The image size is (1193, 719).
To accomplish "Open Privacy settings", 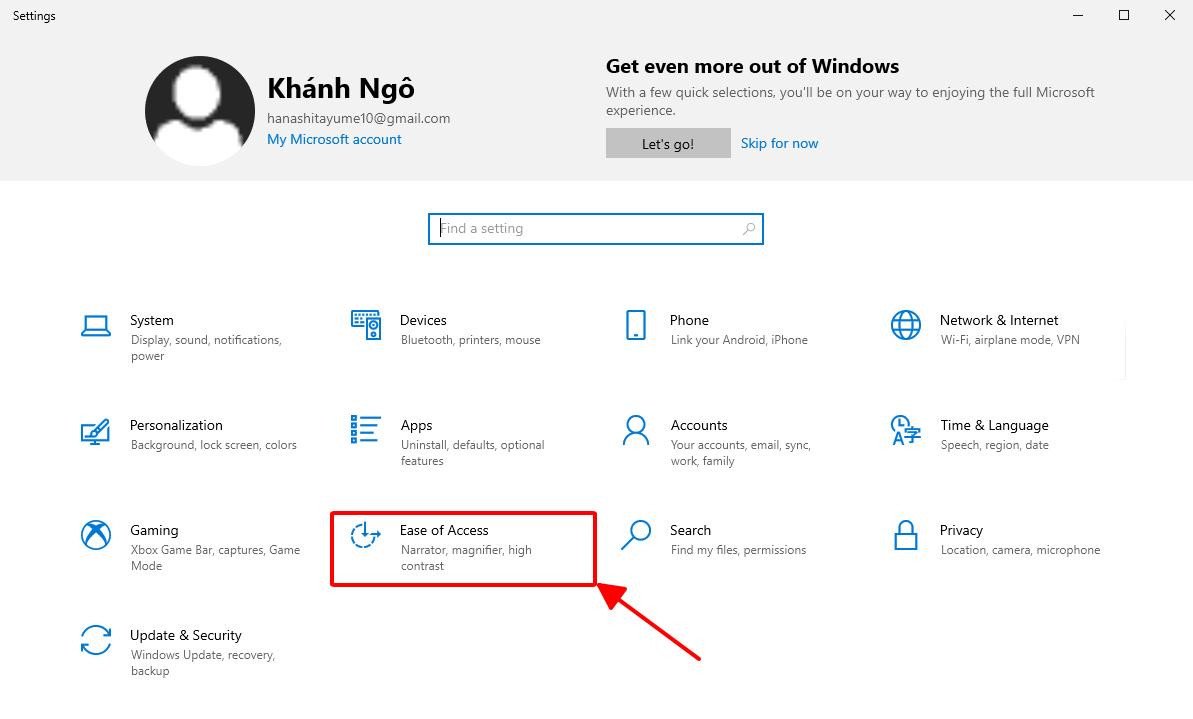I will pyautogui.click(x=961, y=540).
